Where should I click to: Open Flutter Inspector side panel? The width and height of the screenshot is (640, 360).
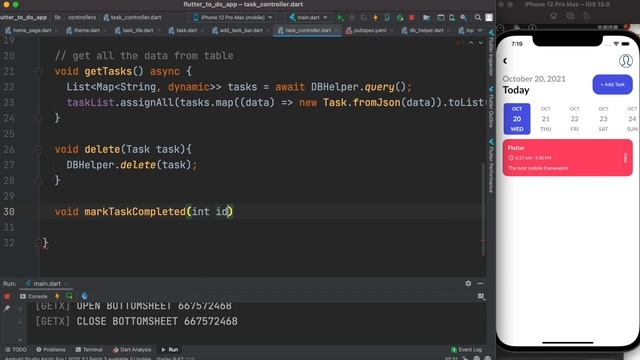pyautogui.click(x=491, y=53)
